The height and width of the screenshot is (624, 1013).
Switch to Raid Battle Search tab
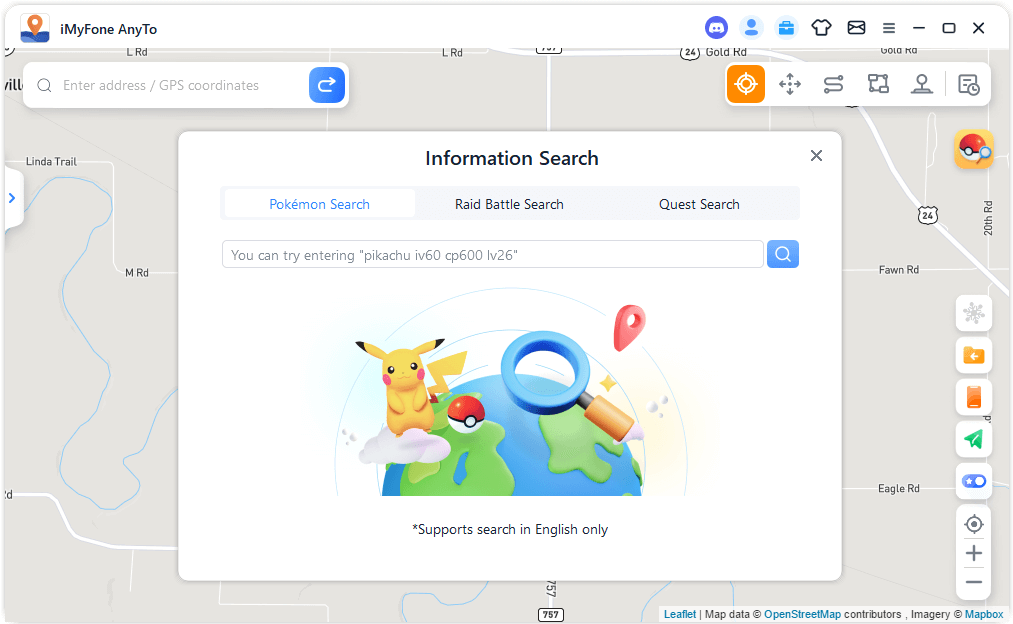(509, 204)
